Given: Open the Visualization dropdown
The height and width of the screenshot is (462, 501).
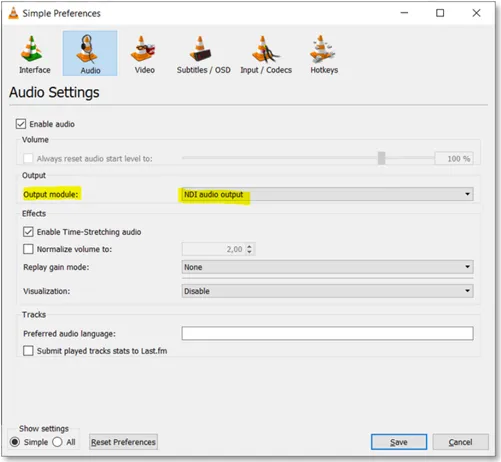Looking at the screenshot, I should (x=327, y=291).
